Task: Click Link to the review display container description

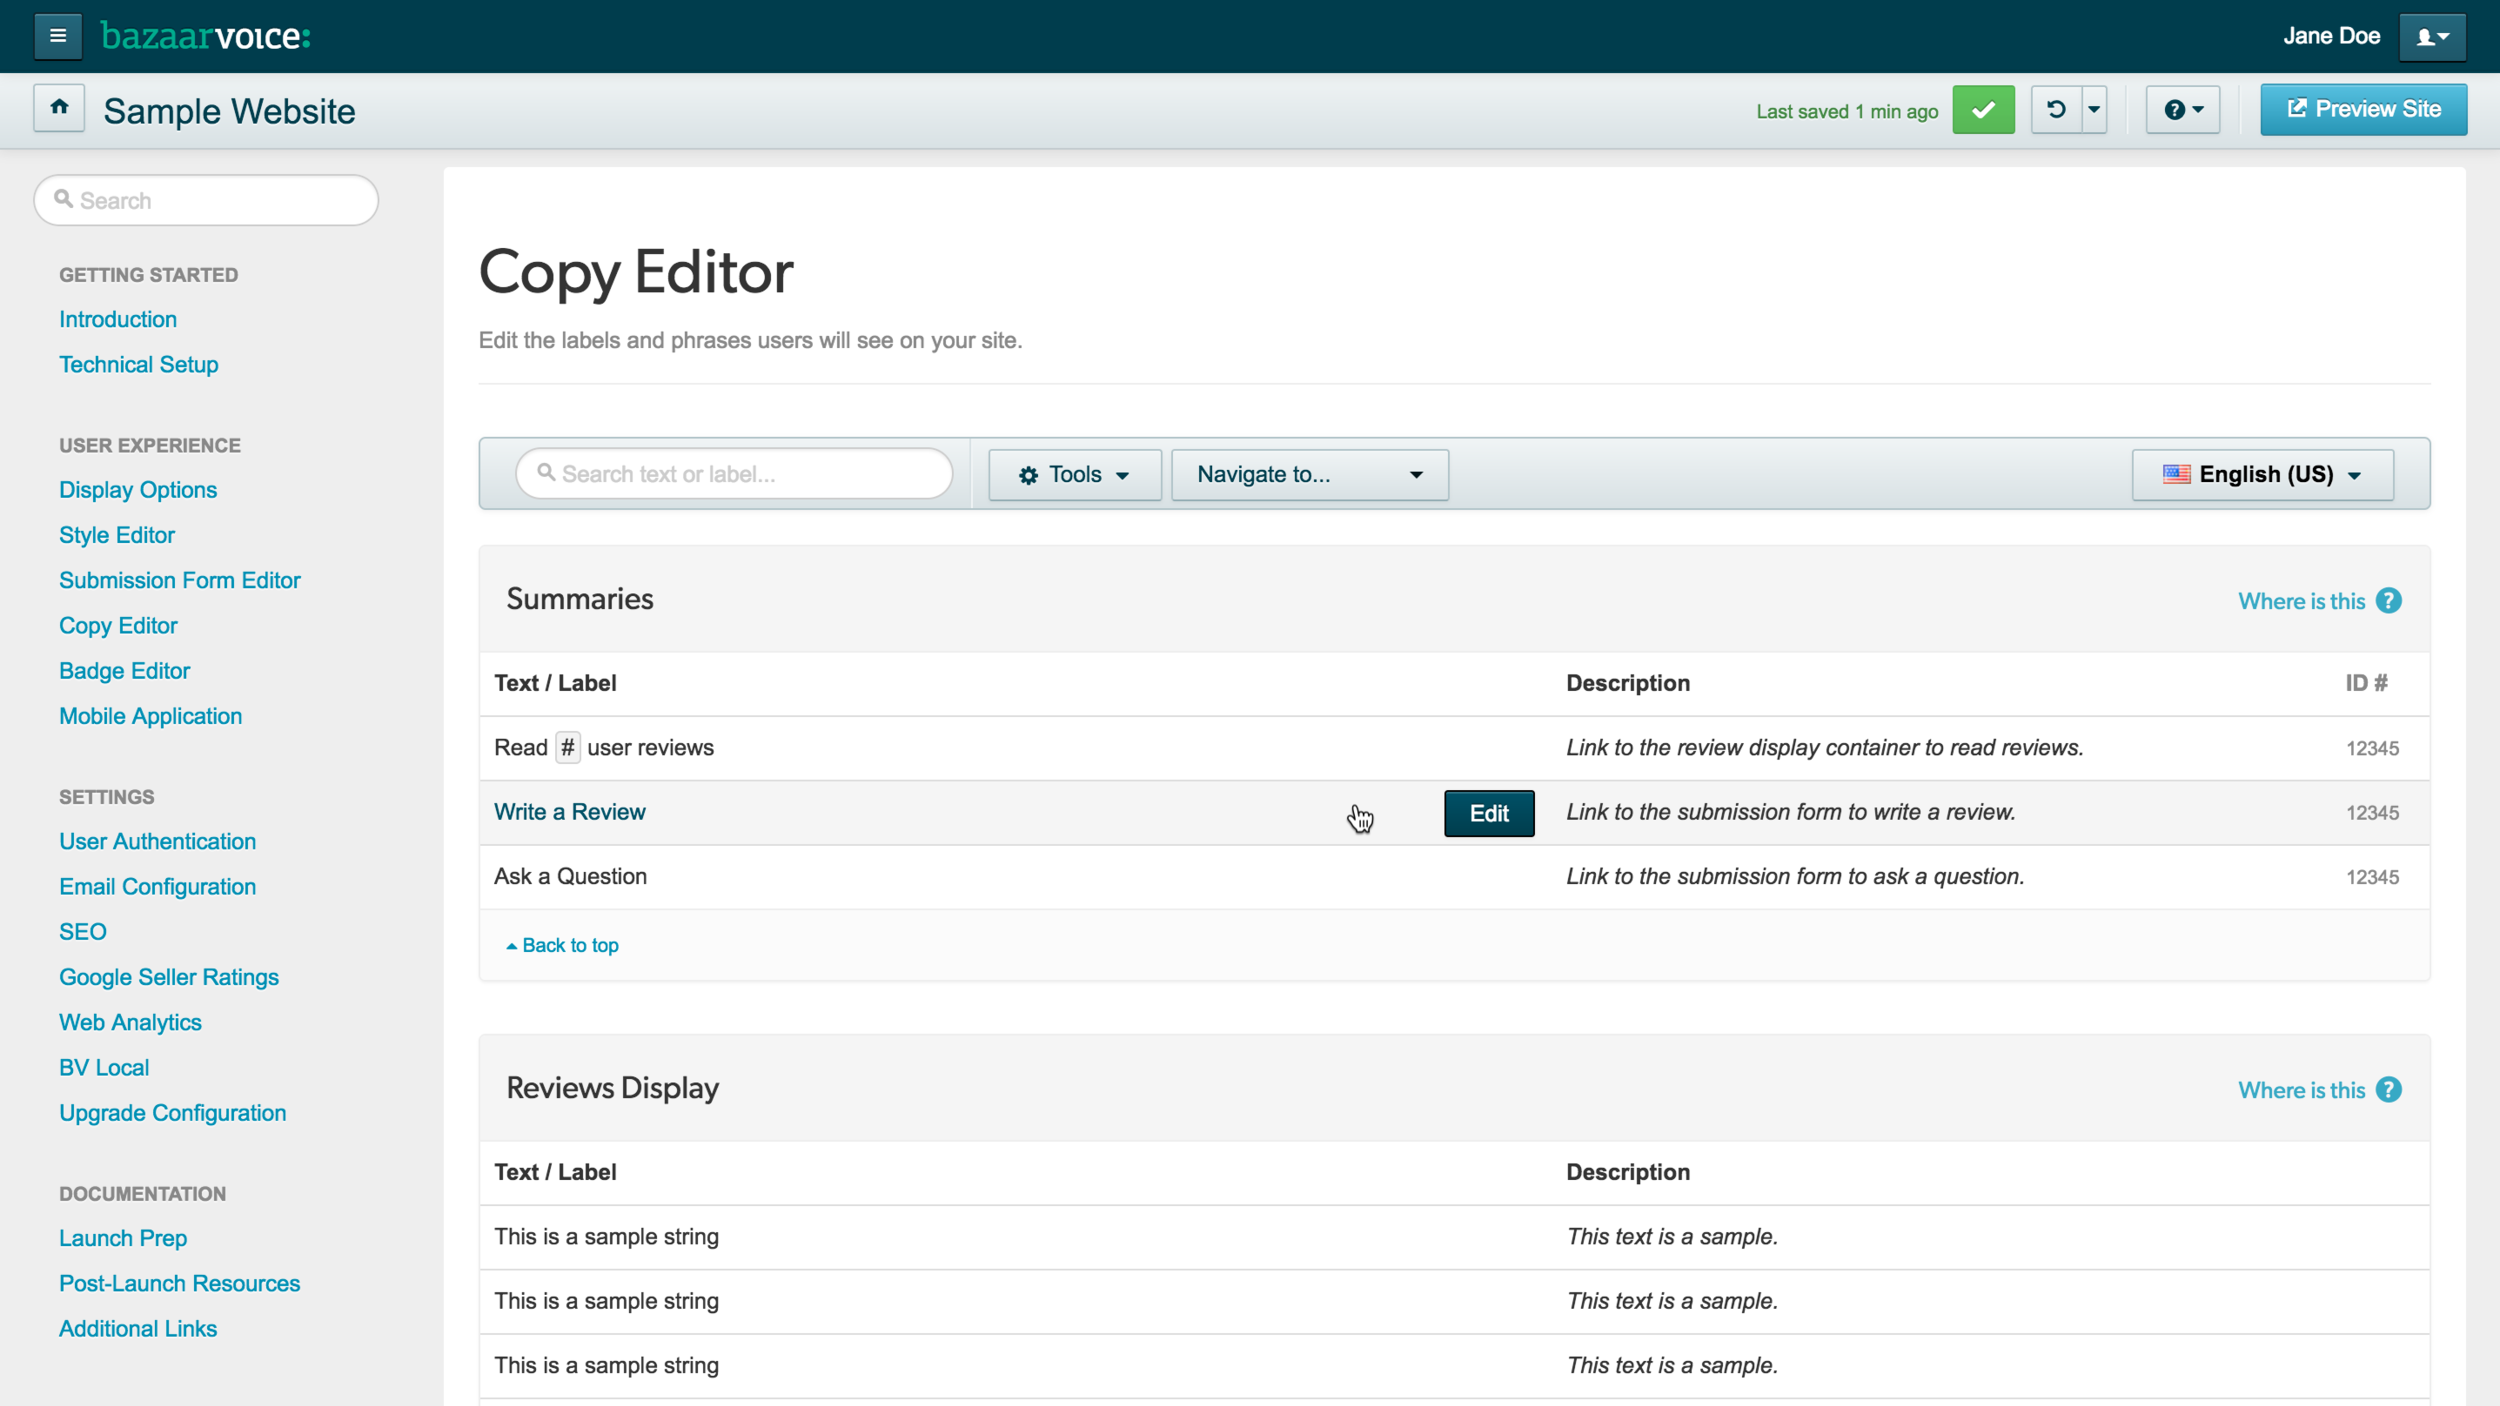Action: click(1824, 748)
